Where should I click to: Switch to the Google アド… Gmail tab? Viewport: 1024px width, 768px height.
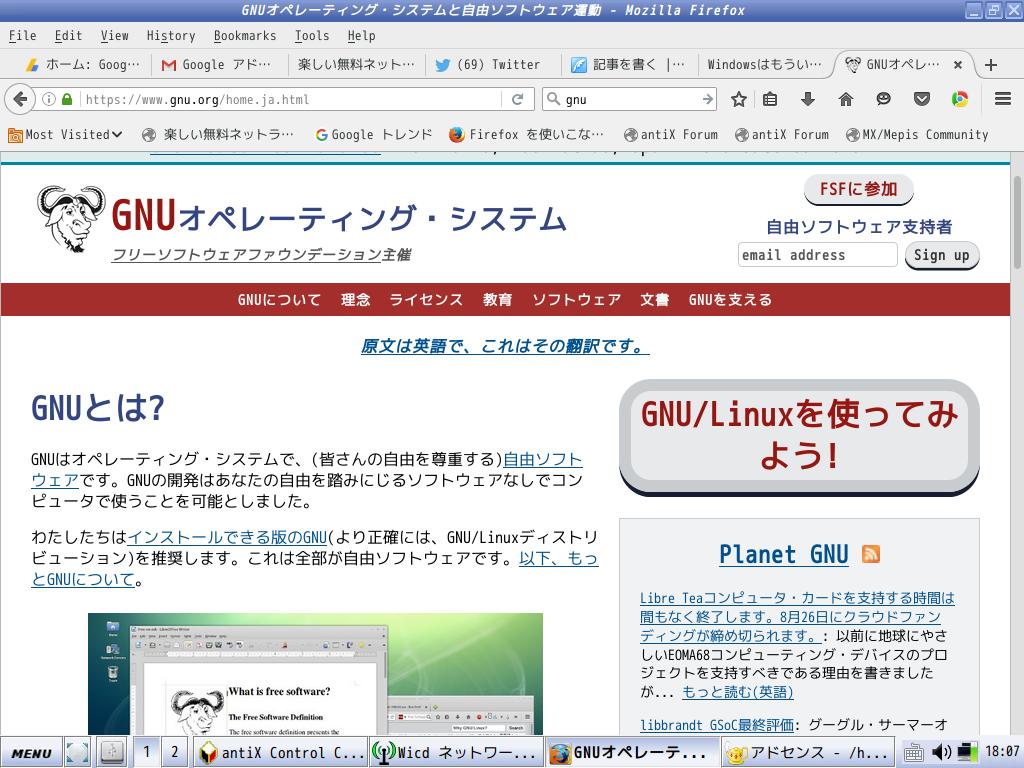point(219,65)
